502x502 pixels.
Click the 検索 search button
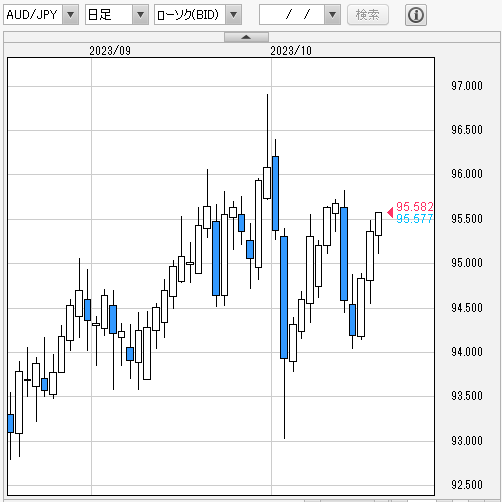click(x=368, y=15)
